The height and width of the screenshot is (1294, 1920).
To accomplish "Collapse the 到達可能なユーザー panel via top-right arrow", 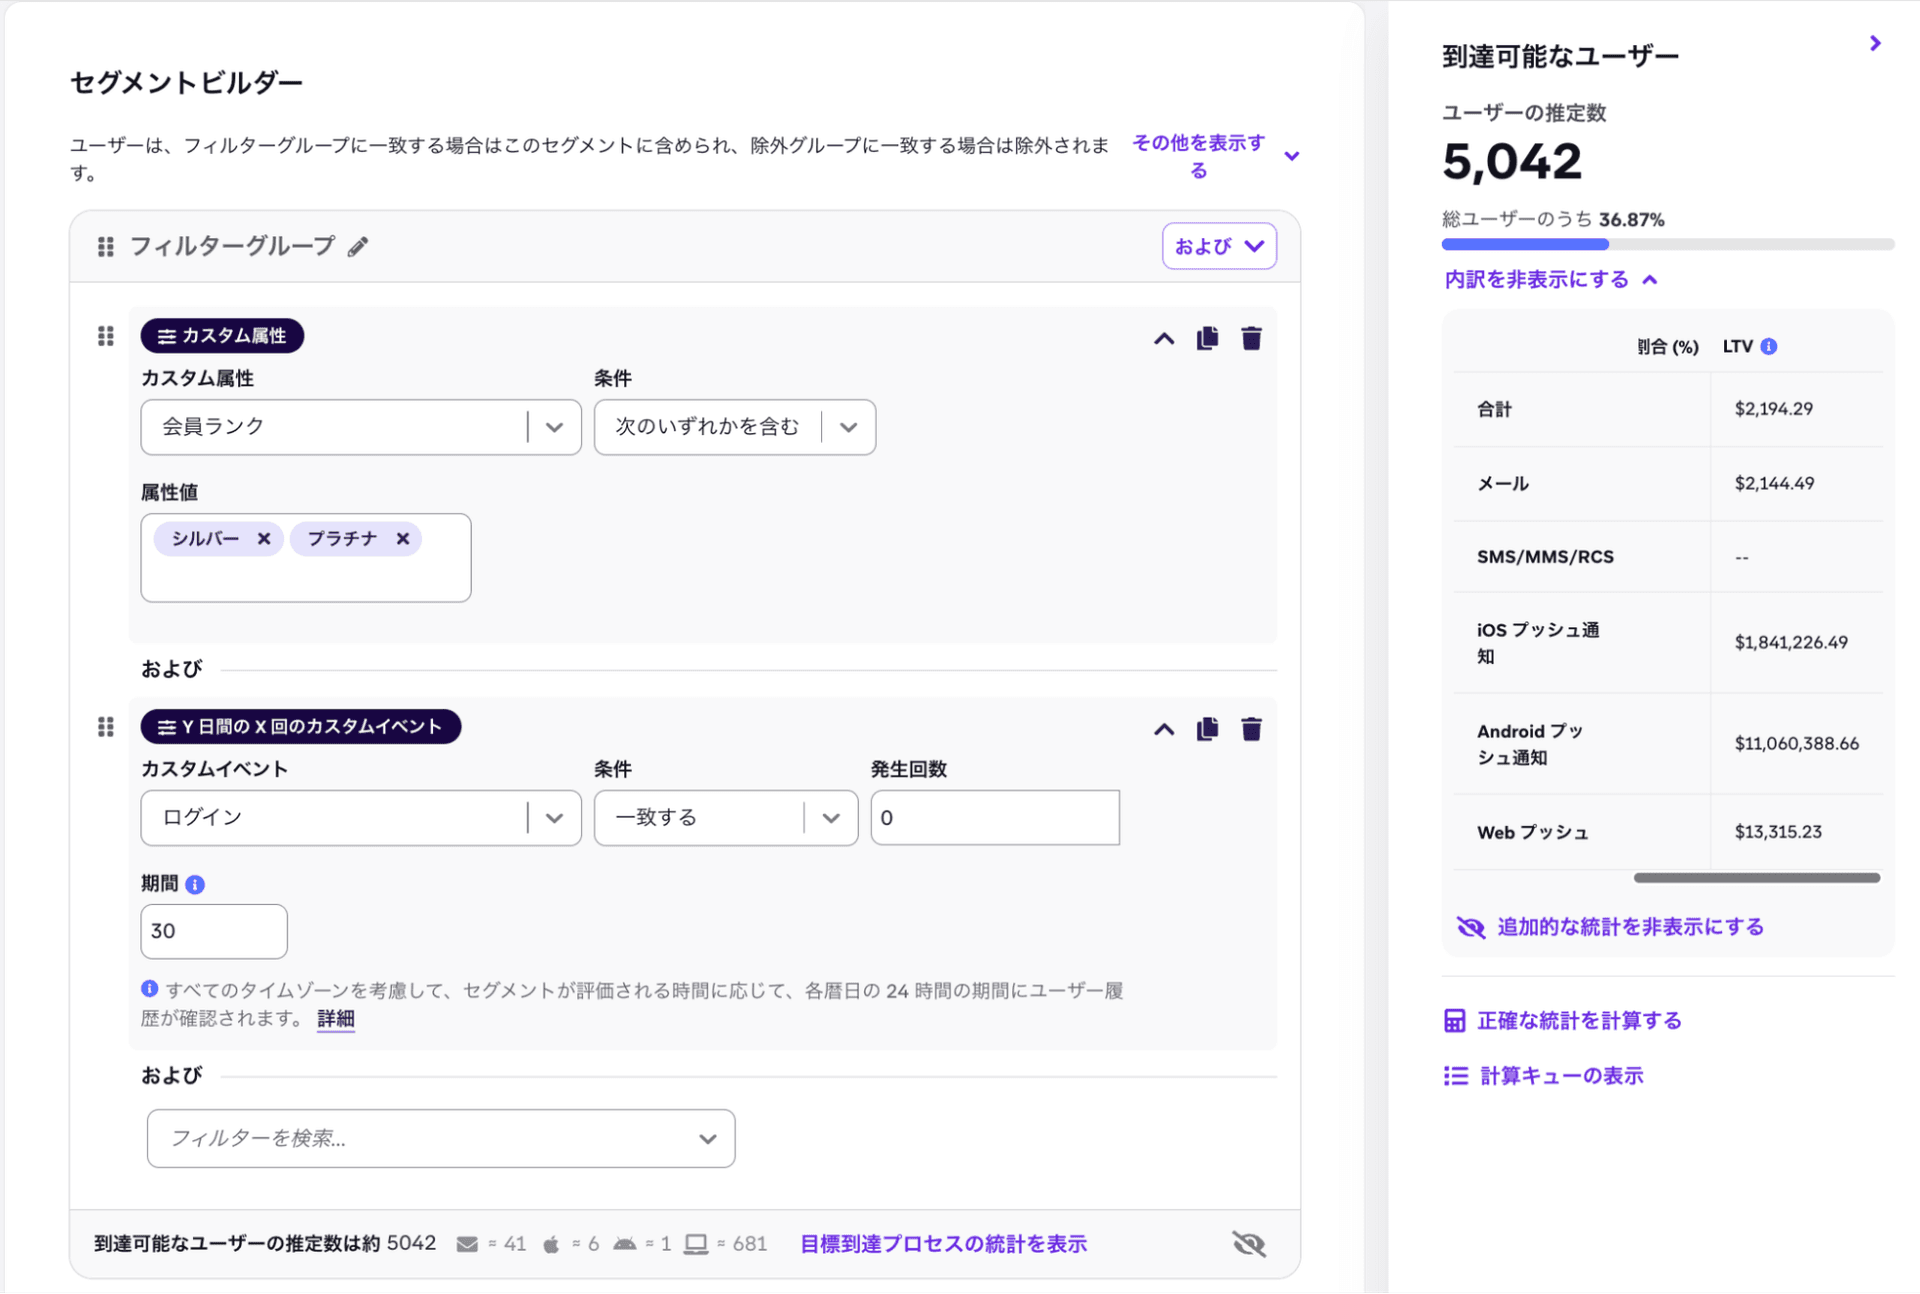I will pyautogui.click(x=1874, y=43).
